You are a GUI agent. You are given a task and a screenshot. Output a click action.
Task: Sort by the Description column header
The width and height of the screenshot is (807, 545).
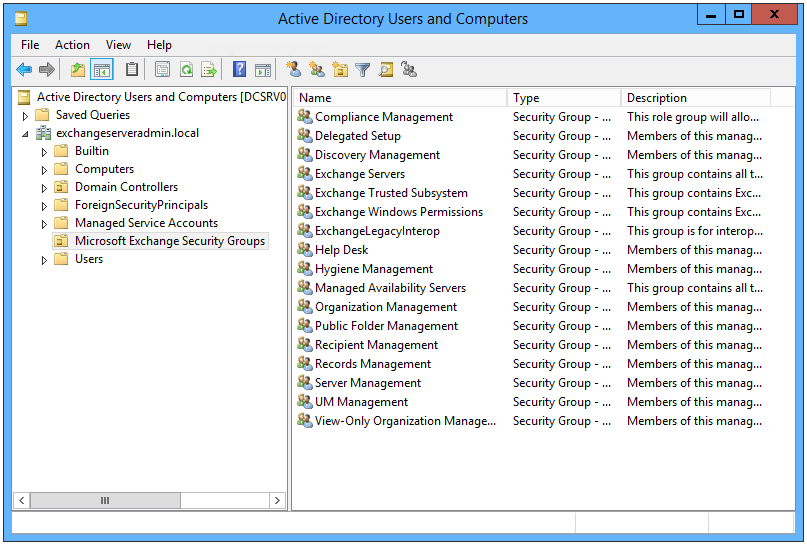pyautogui.click(x=696, y=98)
